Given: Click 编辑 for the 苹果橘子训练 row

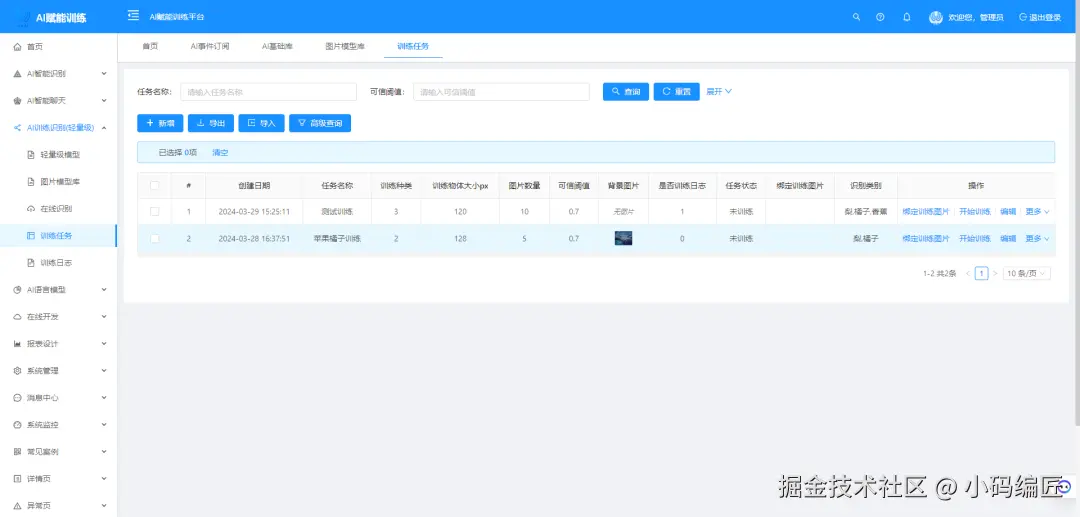Looking at the screenshot, I should (x=1008, y=239).
